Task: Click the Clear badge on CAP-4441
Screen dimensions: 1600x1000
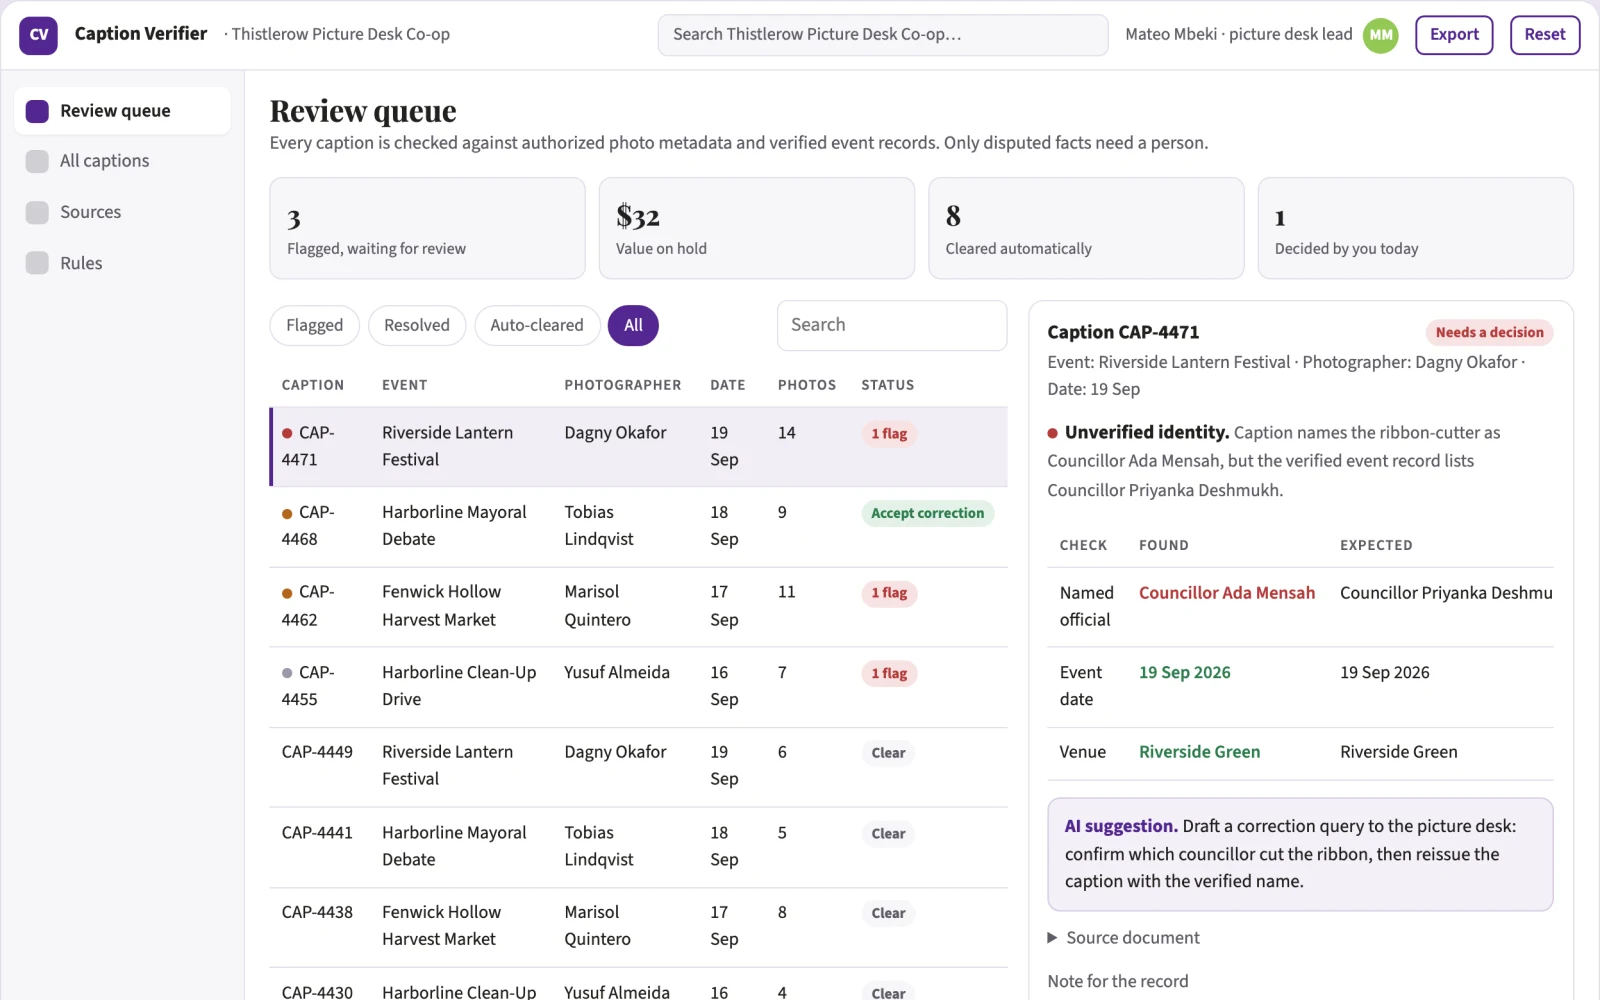Action: [x=888, y=834]
